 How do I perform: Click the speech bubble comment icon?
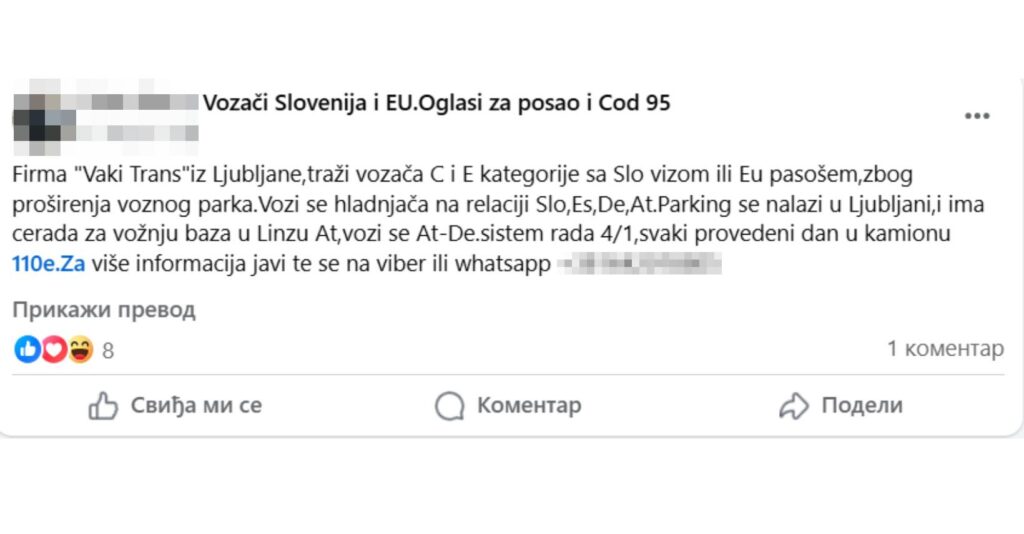[450, 406]
